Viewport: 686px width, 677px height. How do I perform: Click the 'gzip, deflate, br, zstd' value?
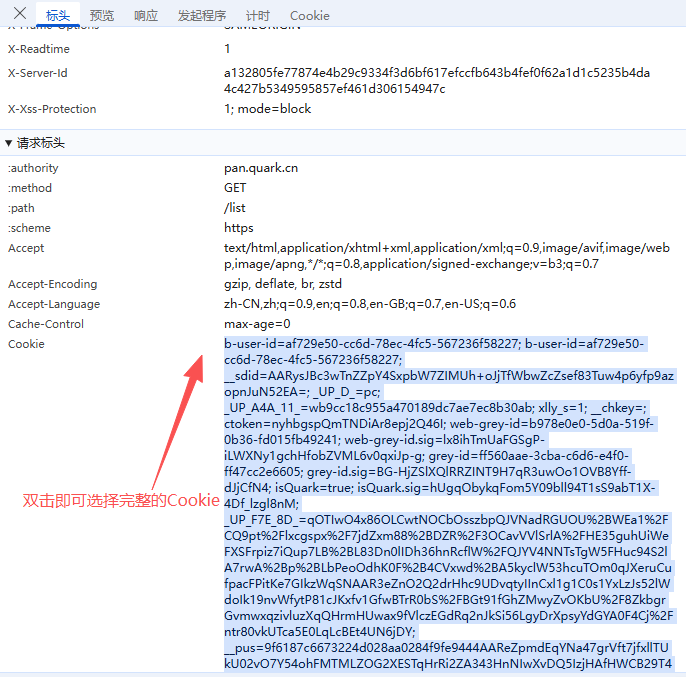tap(283, 284)
